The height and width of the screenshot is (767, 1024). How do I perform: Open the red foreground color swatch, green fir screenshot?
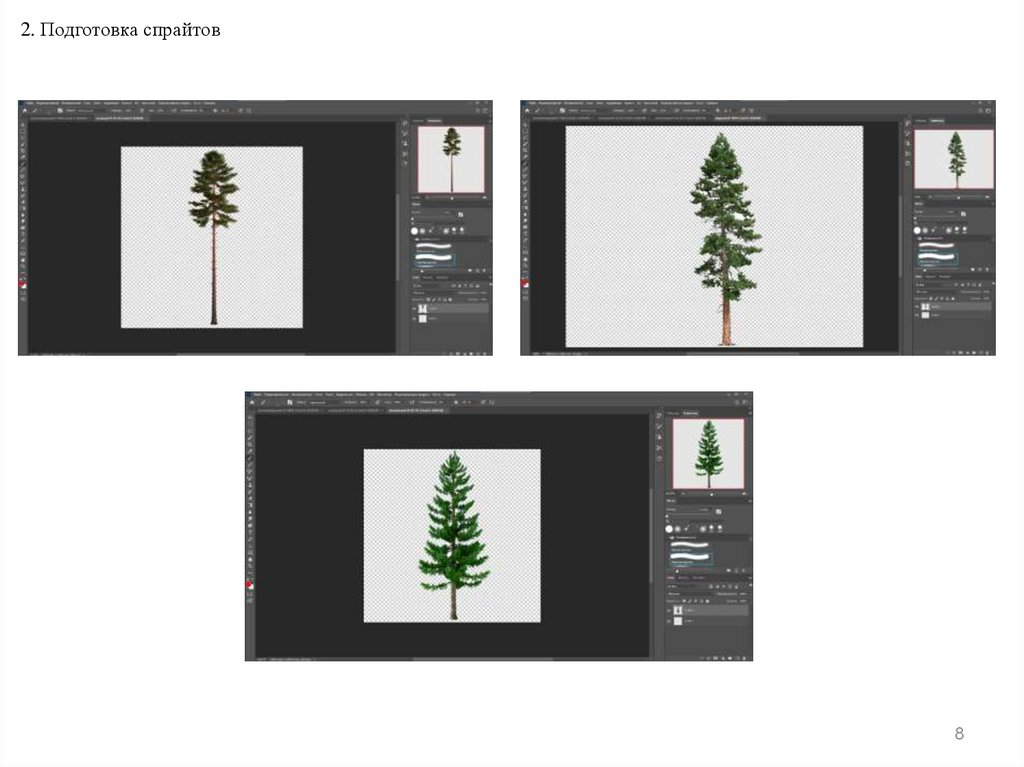coord(250,585)
